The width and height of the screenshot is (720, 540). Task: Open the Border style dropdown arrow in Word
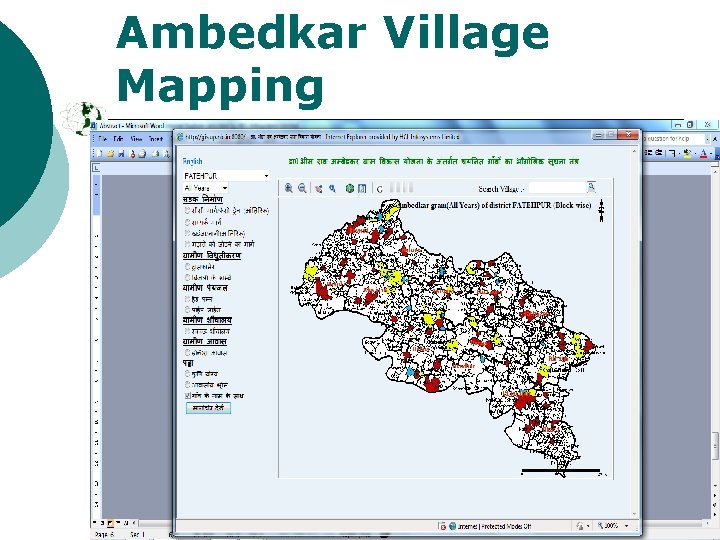tap(679, 154)
